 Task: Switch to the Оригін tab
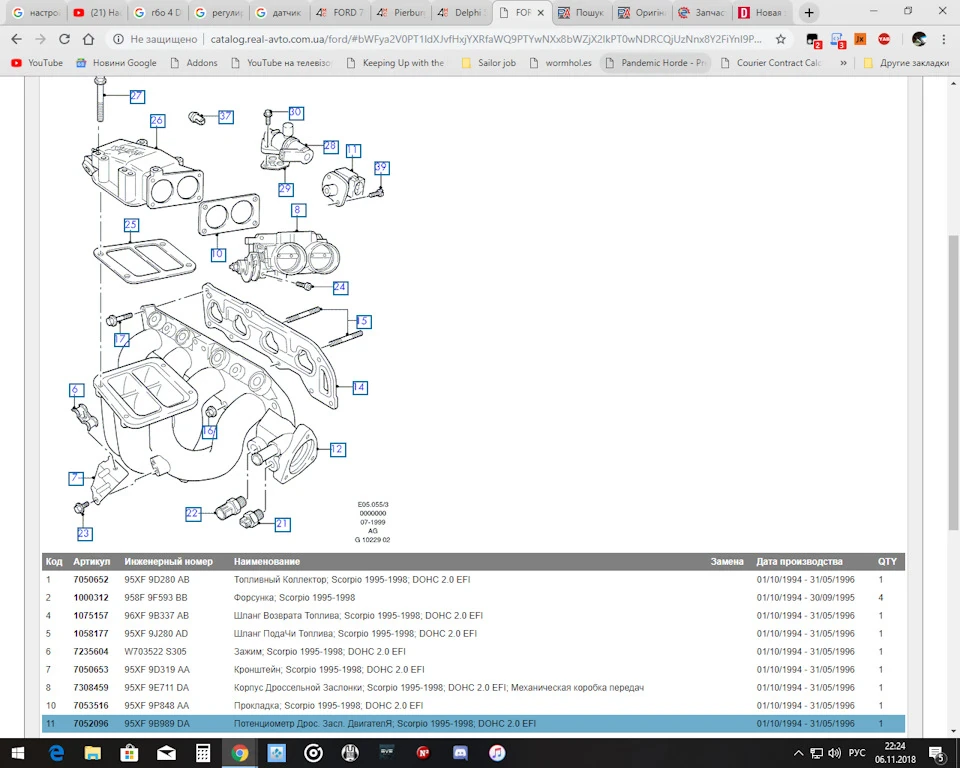[x=642, y=13]
